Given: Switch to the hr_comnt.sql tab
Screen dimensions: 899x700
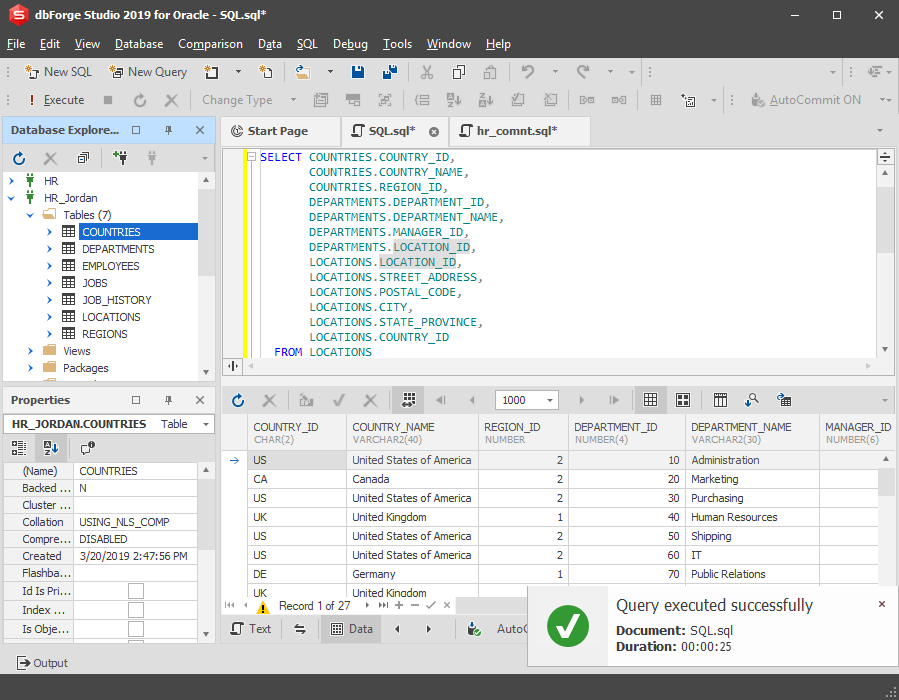Looking at the screenshot, I should pyautogui.click(x=517, y=131).
